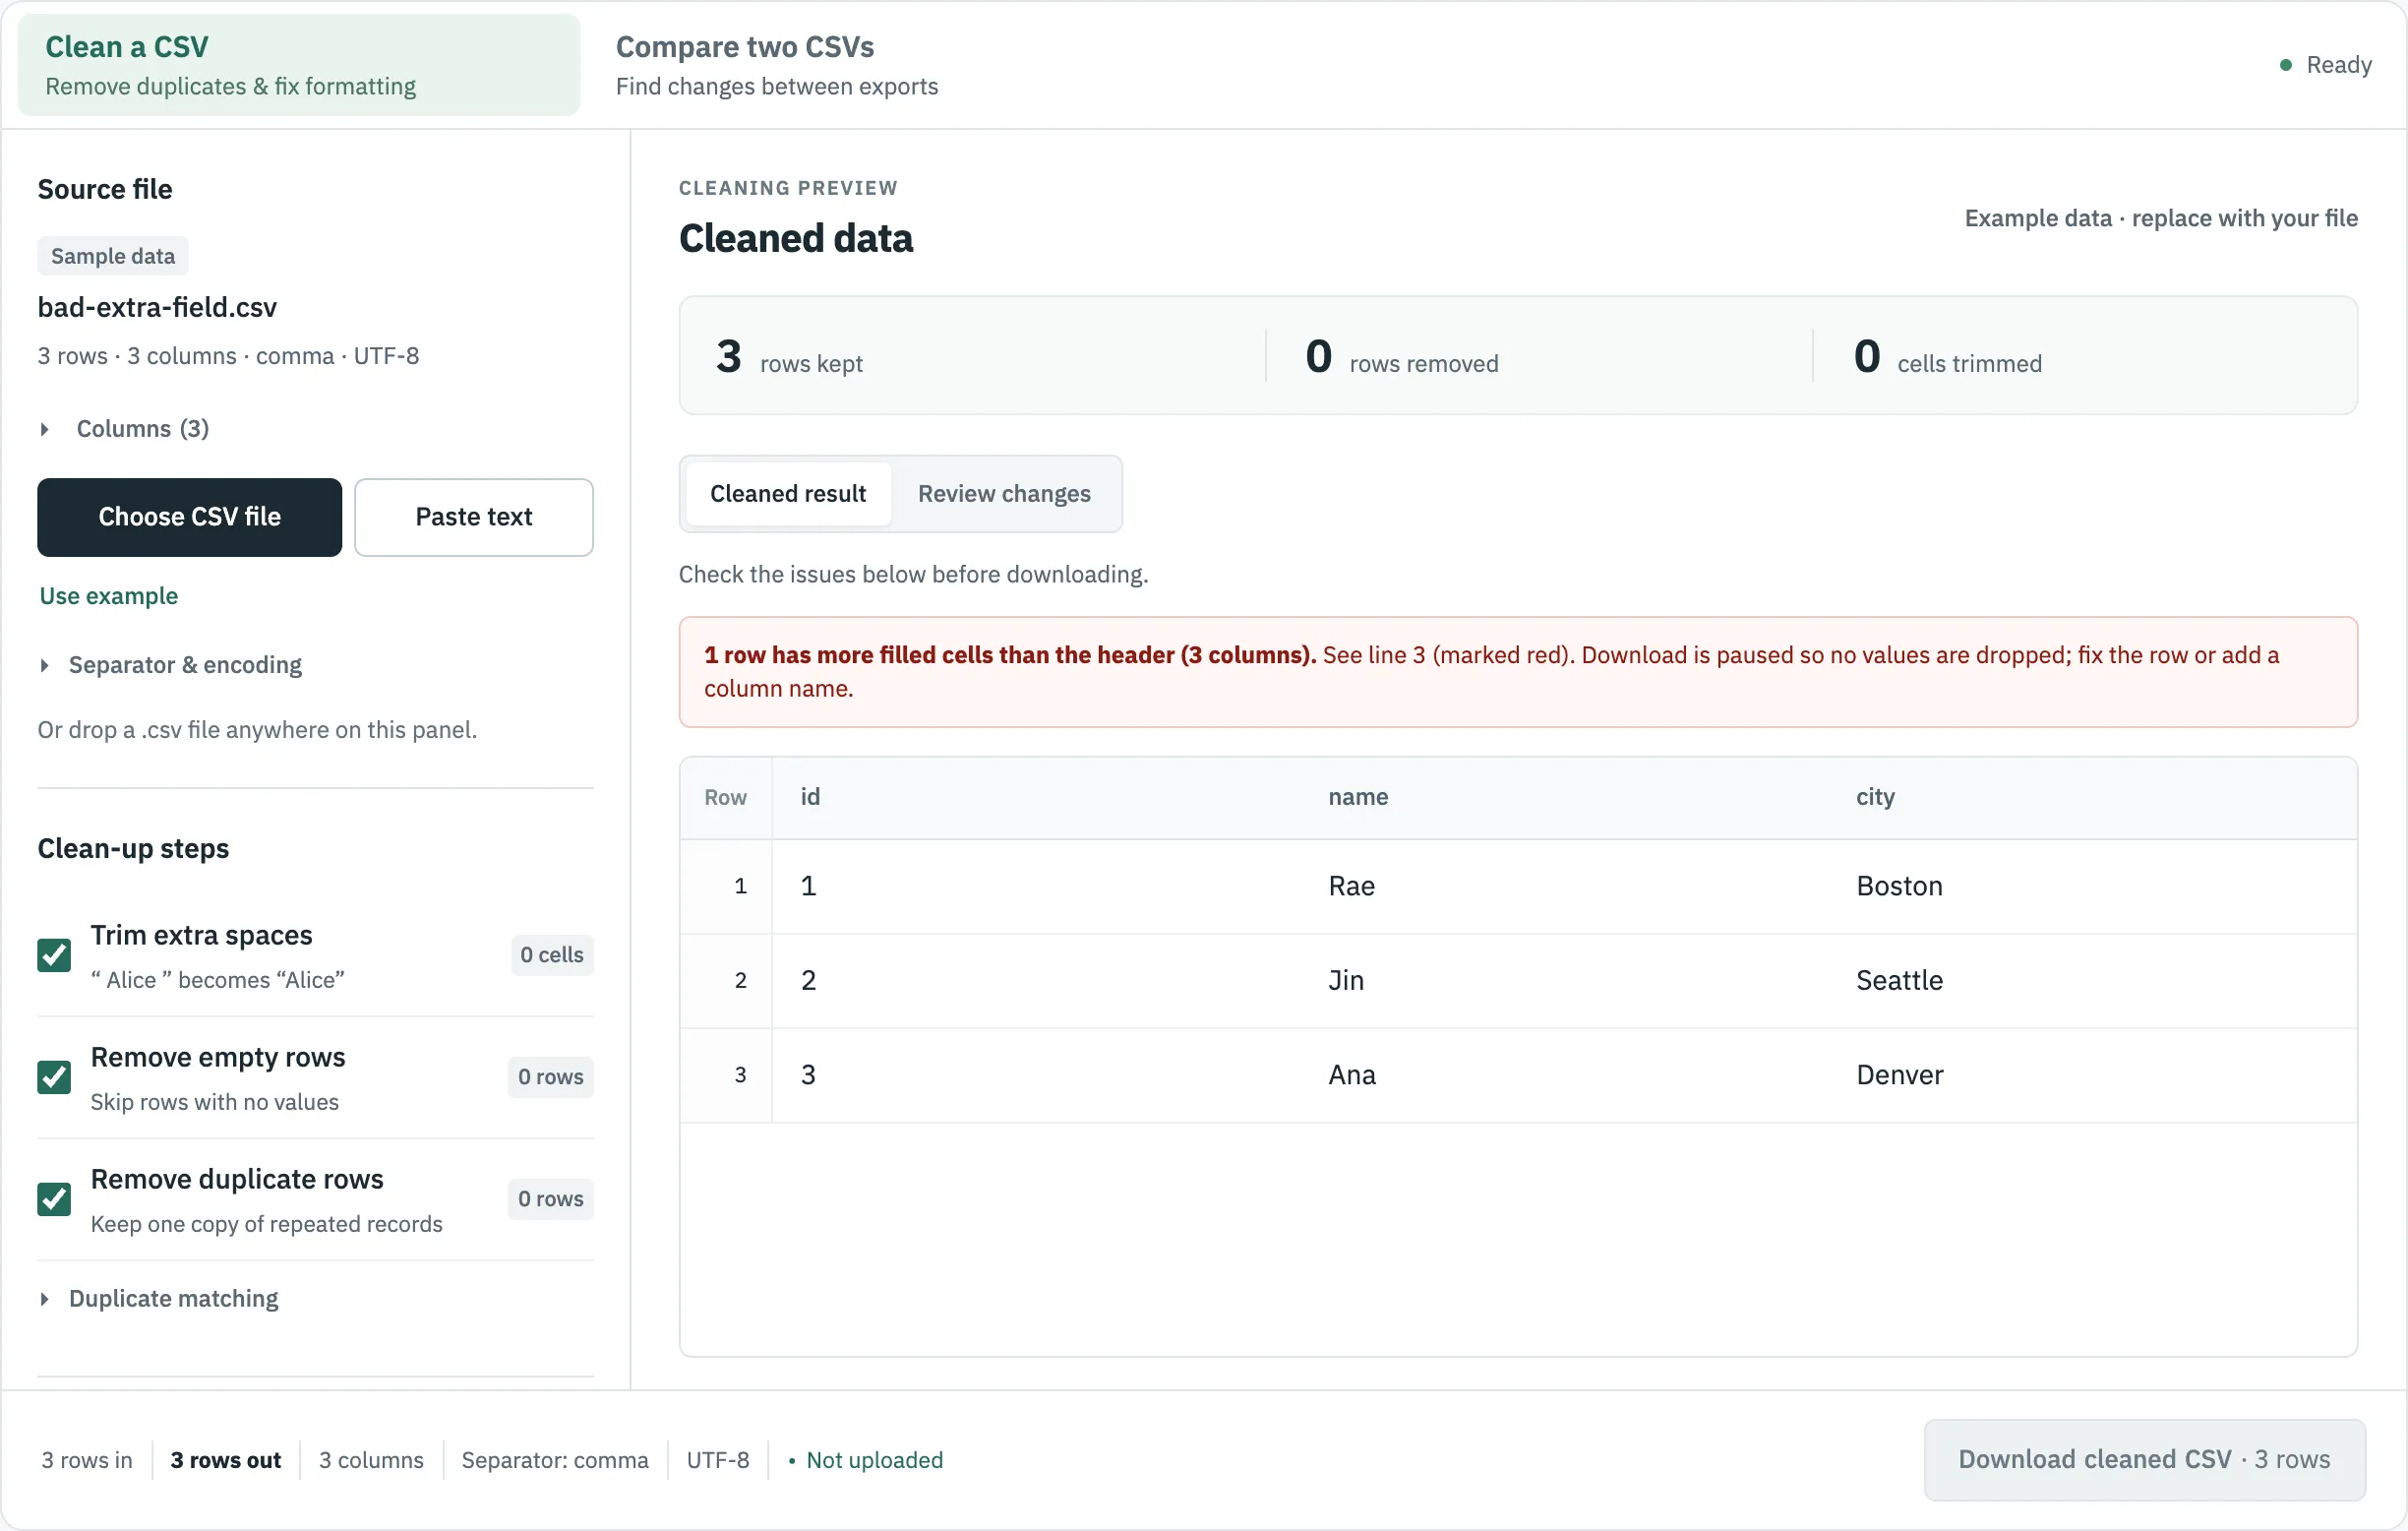Select the Boston city cell
The image size is (2408, 1531).
2092,886
